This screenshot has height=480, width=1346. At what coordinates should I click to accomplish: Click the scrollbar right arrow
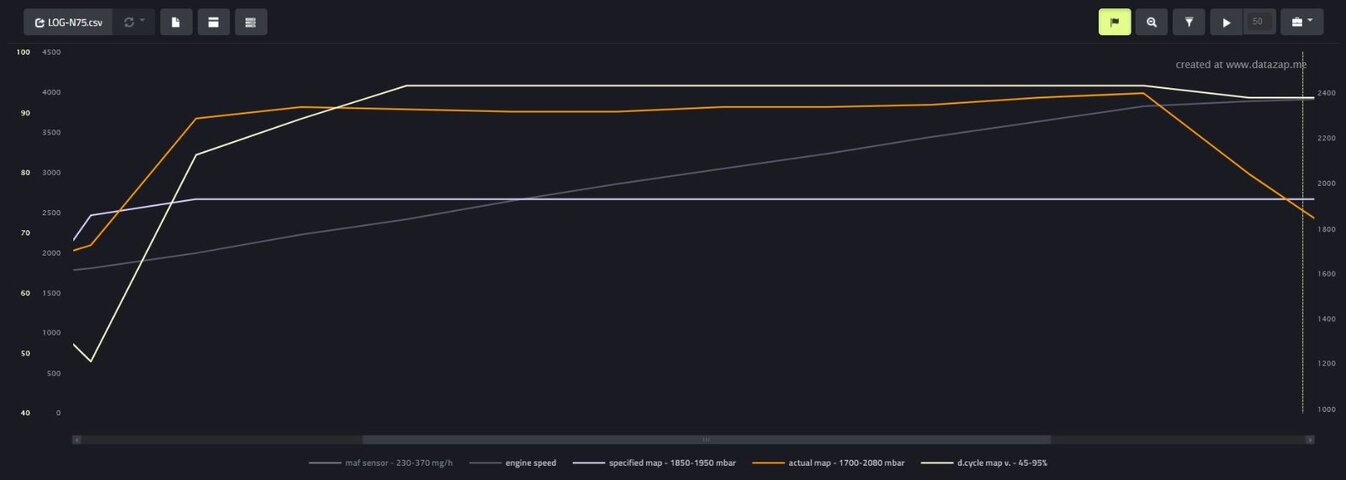(x=1309, y=439)
